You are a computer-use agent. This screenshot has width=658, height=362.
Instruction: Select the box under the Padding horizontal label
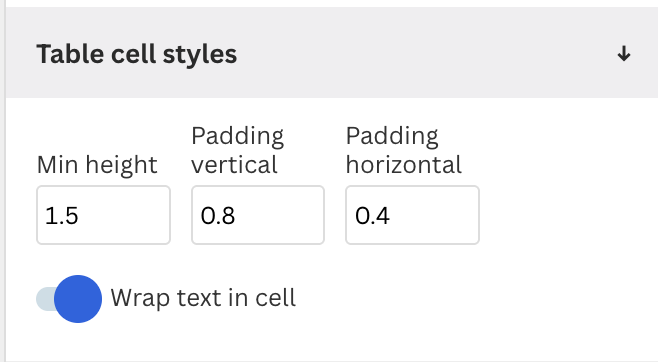[412, 215]
